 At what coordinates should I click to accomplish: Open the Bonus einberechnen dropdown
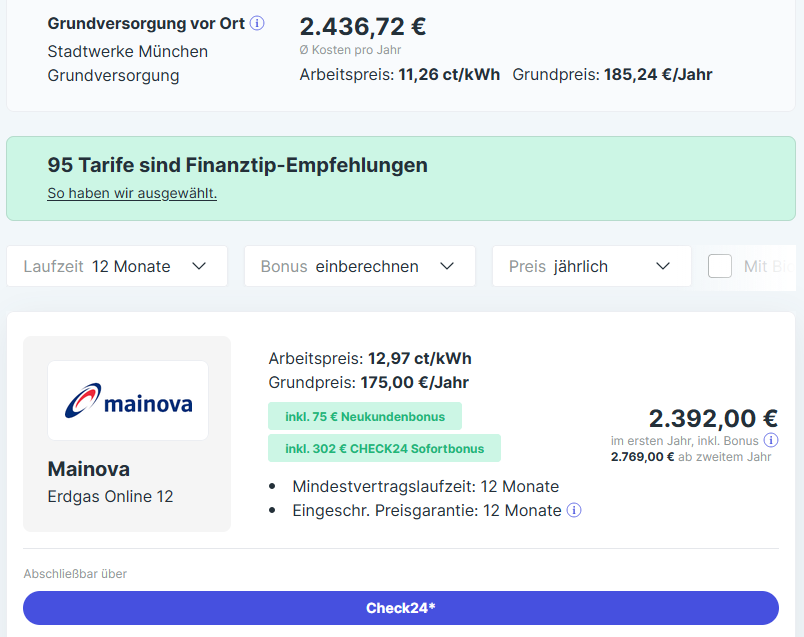point(360,266)
